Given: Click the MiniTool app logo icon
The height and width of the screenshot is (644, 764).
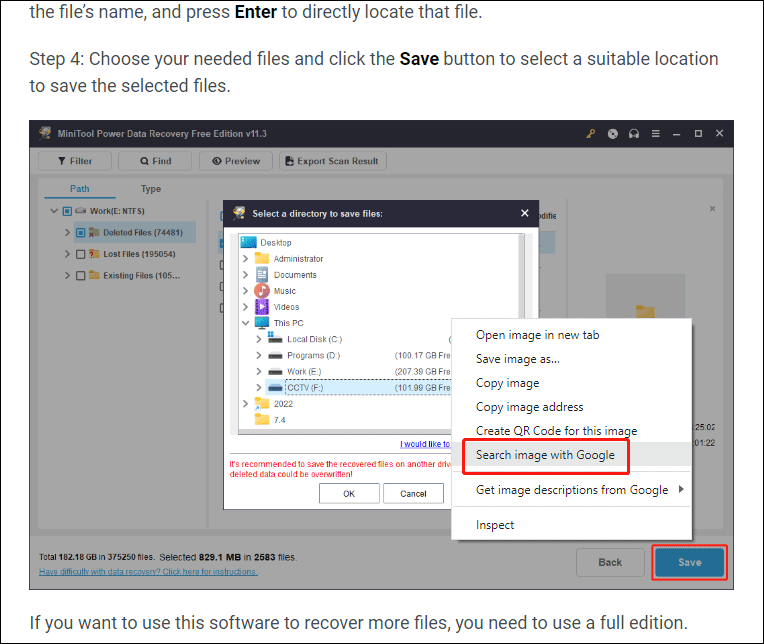Looking at the screenshot, I should (x=45, y=133).
